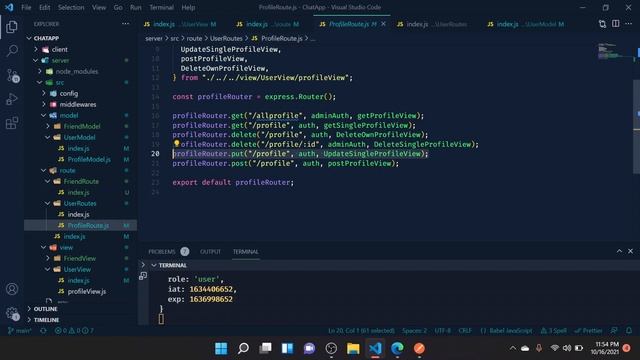Open Windows Start menu

click(221, 348)
